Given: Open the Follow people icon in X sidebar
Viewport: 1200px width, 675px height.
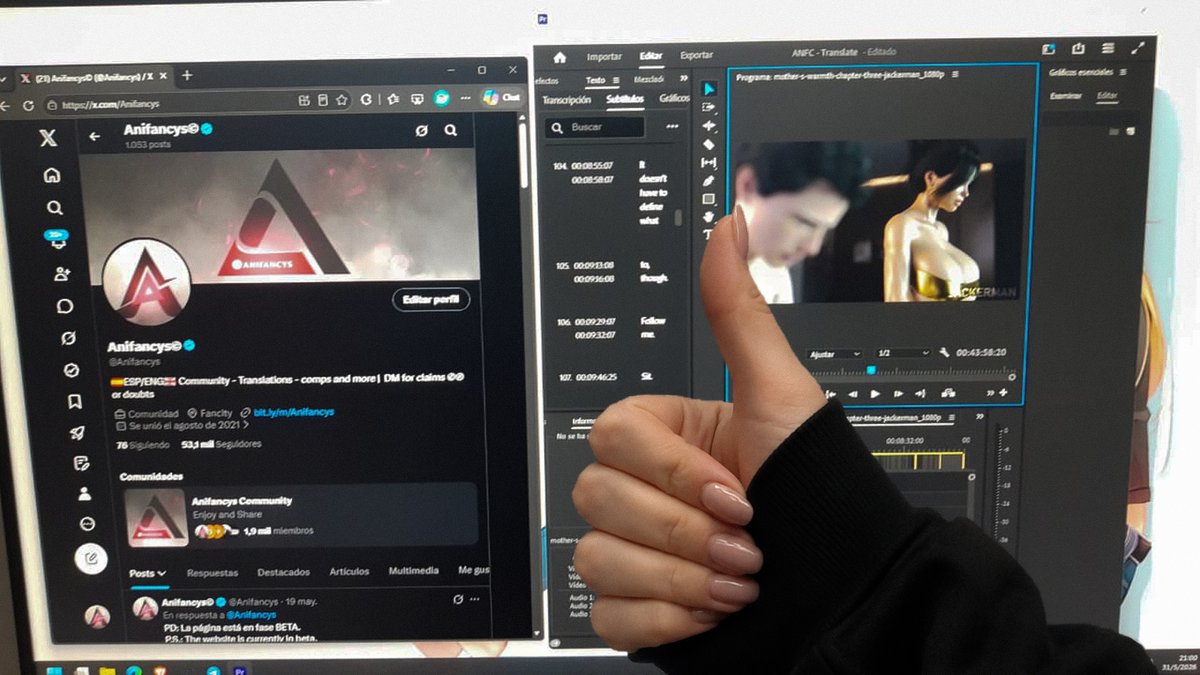Looking at the screenshot, I should [x=61, y=273].
